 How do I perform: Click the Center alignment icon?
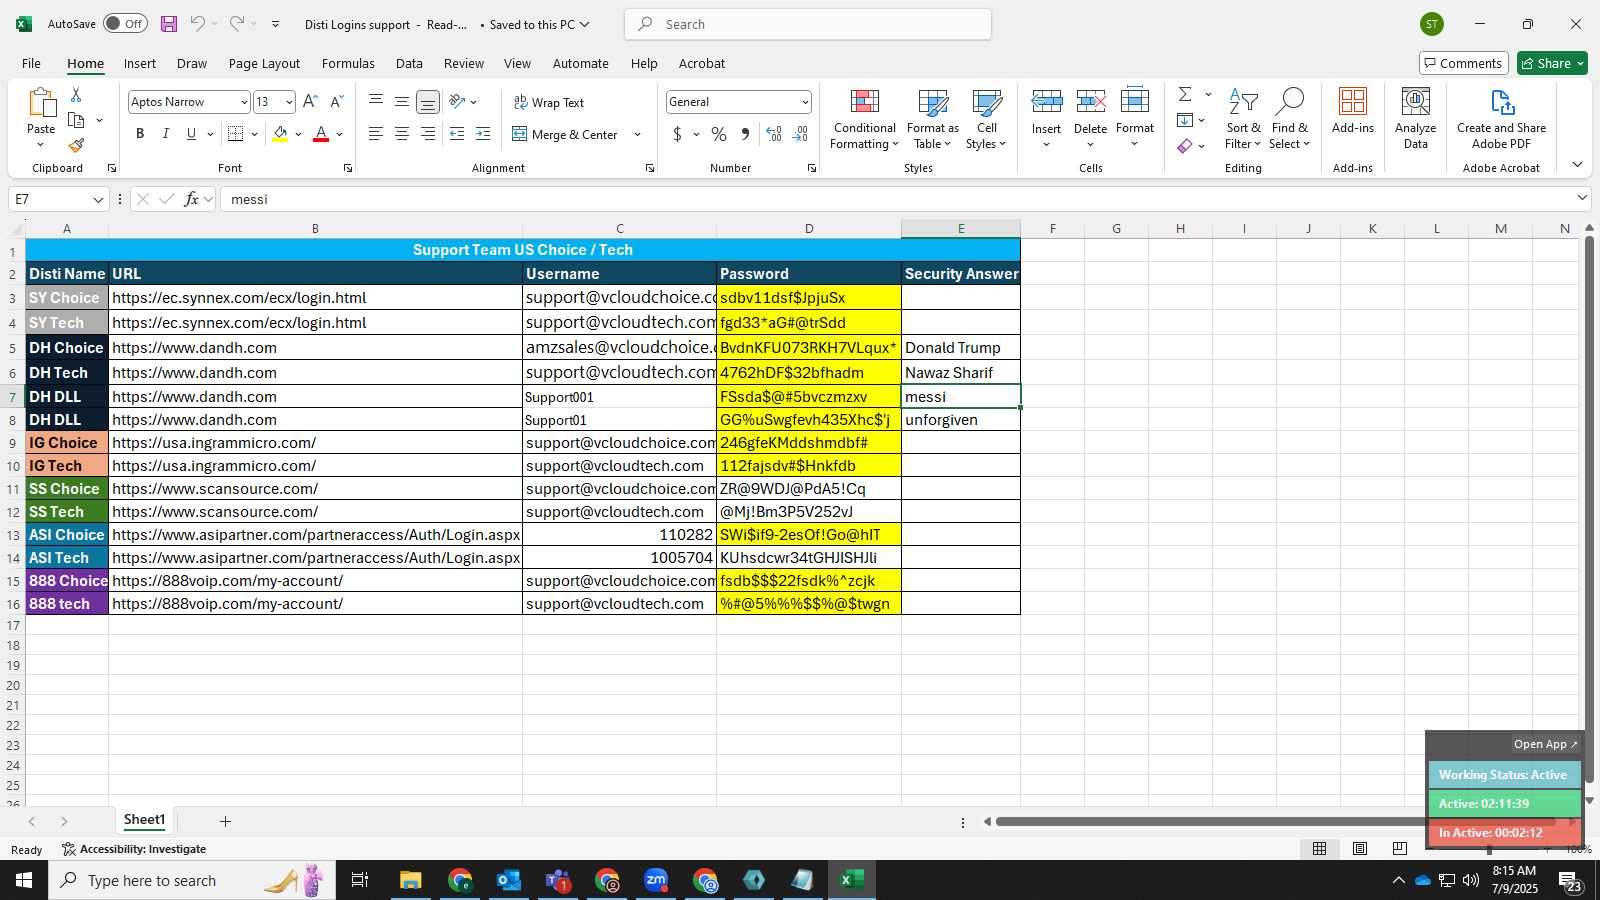(402, 134)
